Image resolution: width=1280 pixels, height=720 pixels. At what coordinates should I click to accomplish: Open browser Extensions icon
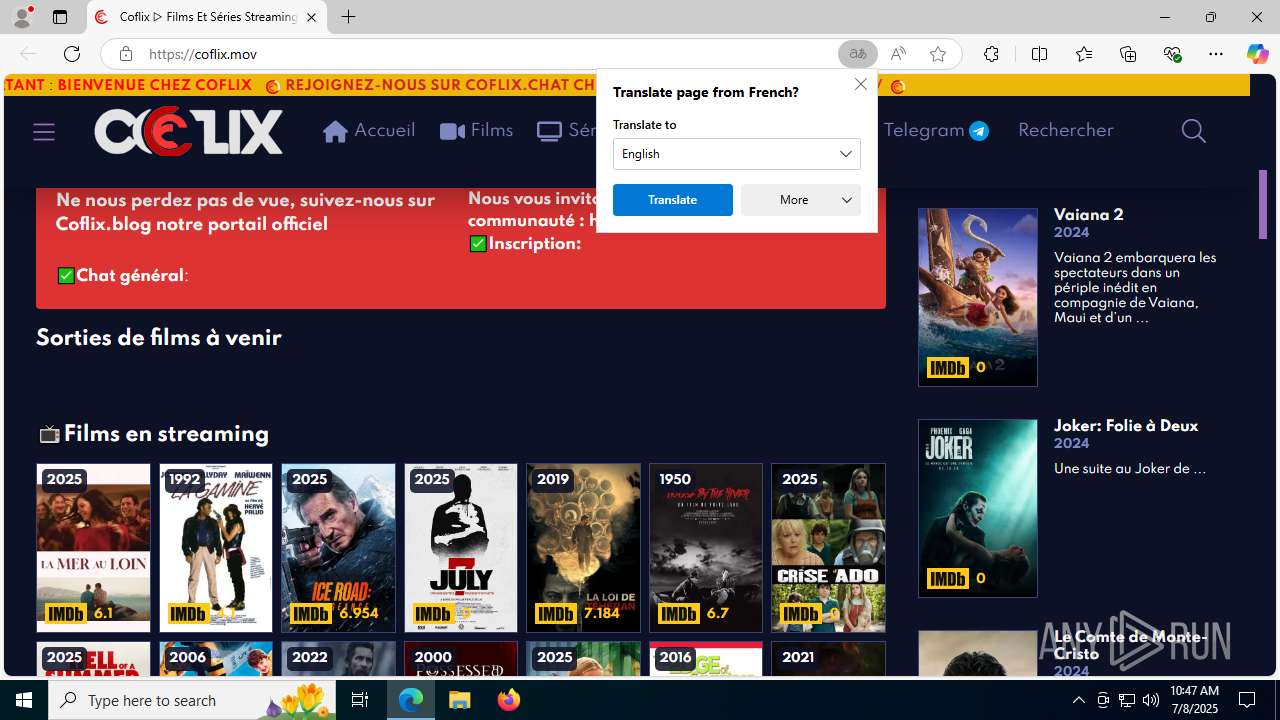click(991, 54)
